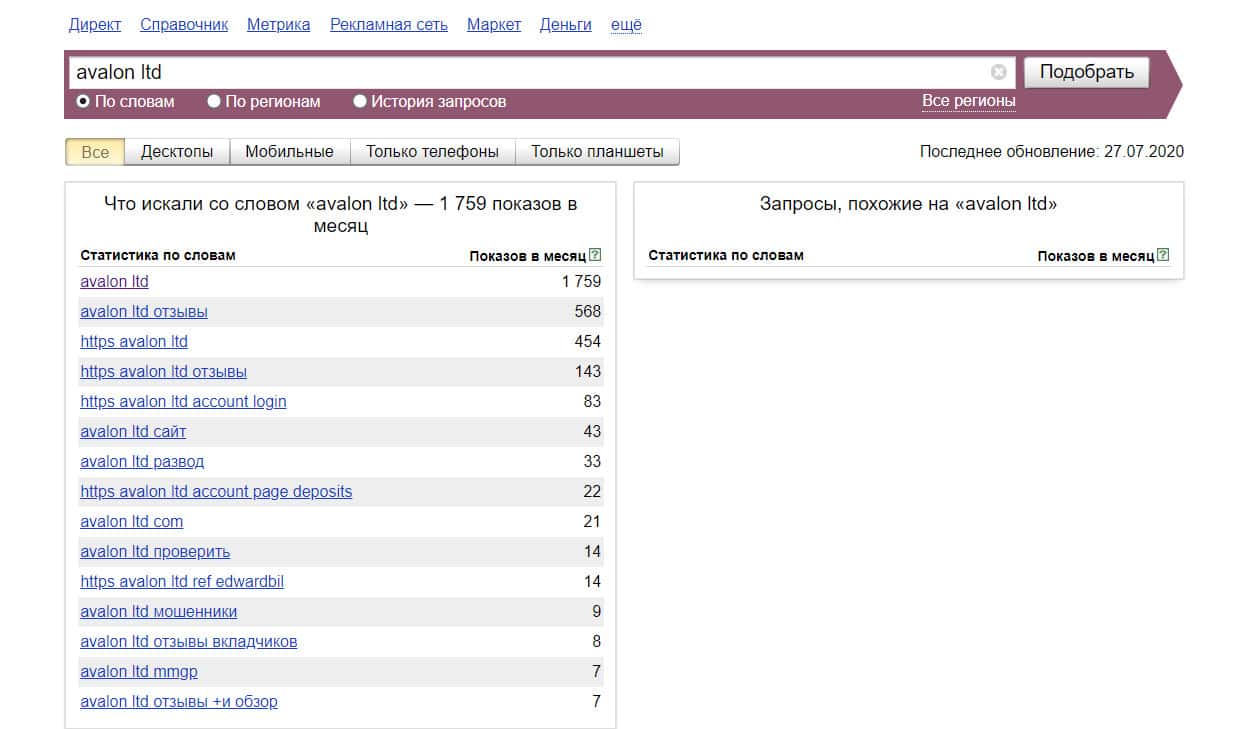This screenshot has height=729, width=1244.
Task: Select the 'По словам' radio button
Action: pyautogui.click(x=84, y=101)
